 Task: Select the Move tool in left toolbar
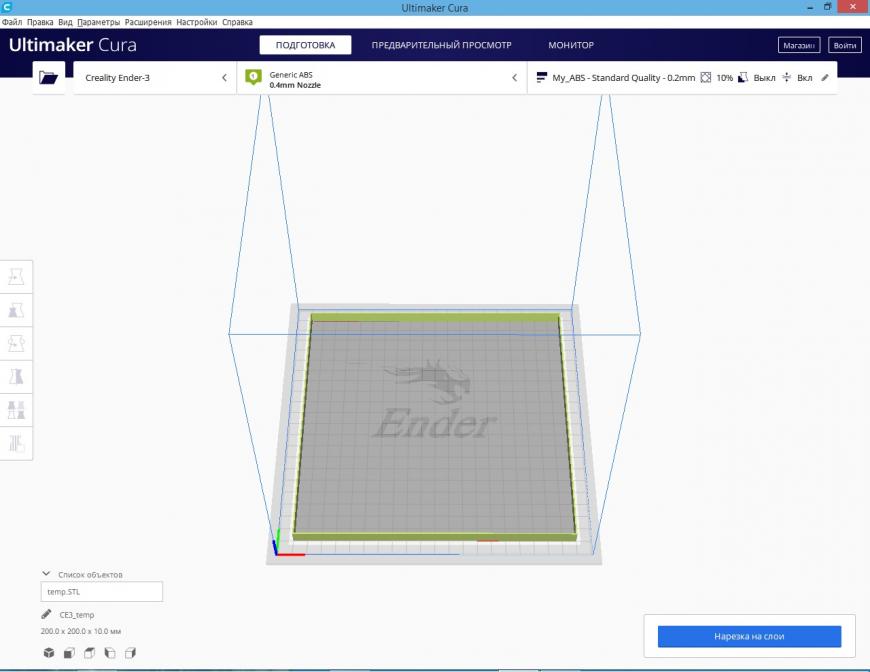tap(16, 276)
